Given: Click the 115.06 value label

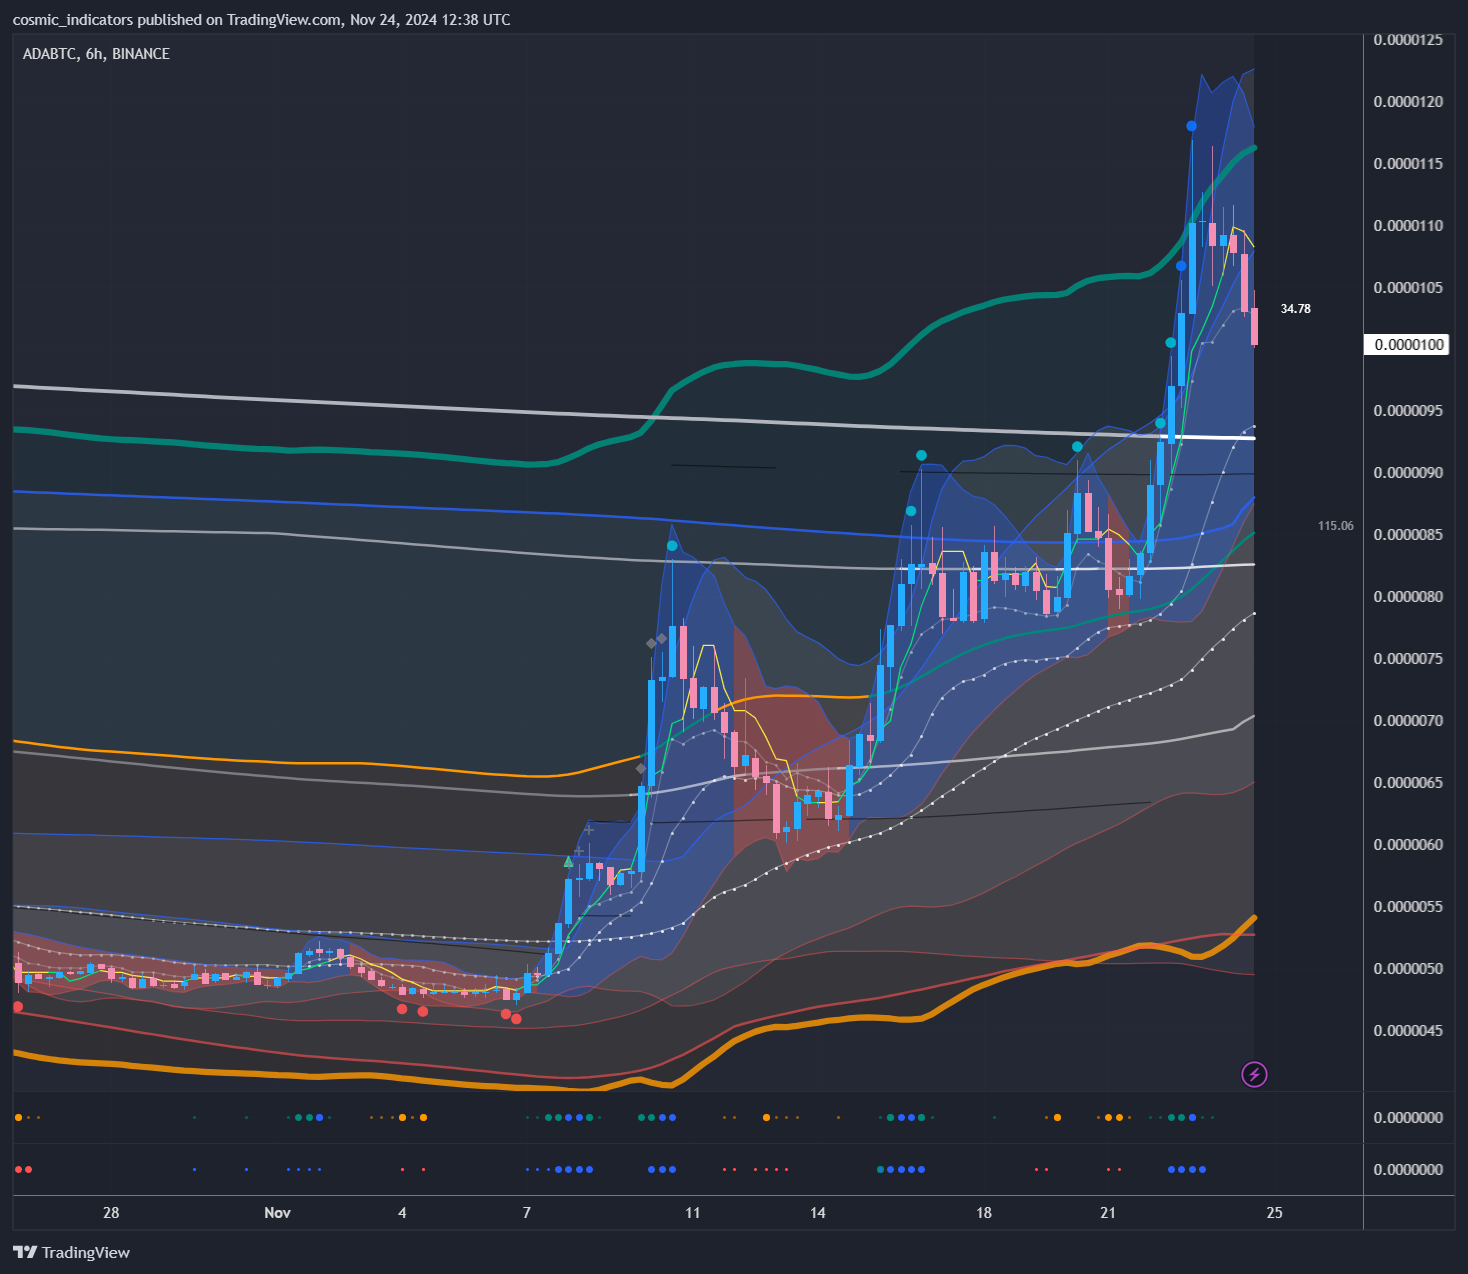Looking at the screenshot, I should coord(1335,526).
